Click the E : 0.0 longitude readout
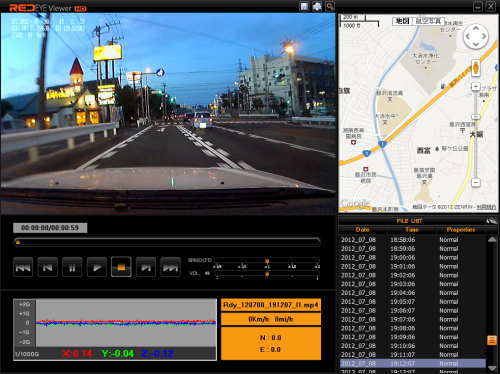Screen dimensions: 500x374 (x=271, y=349)
